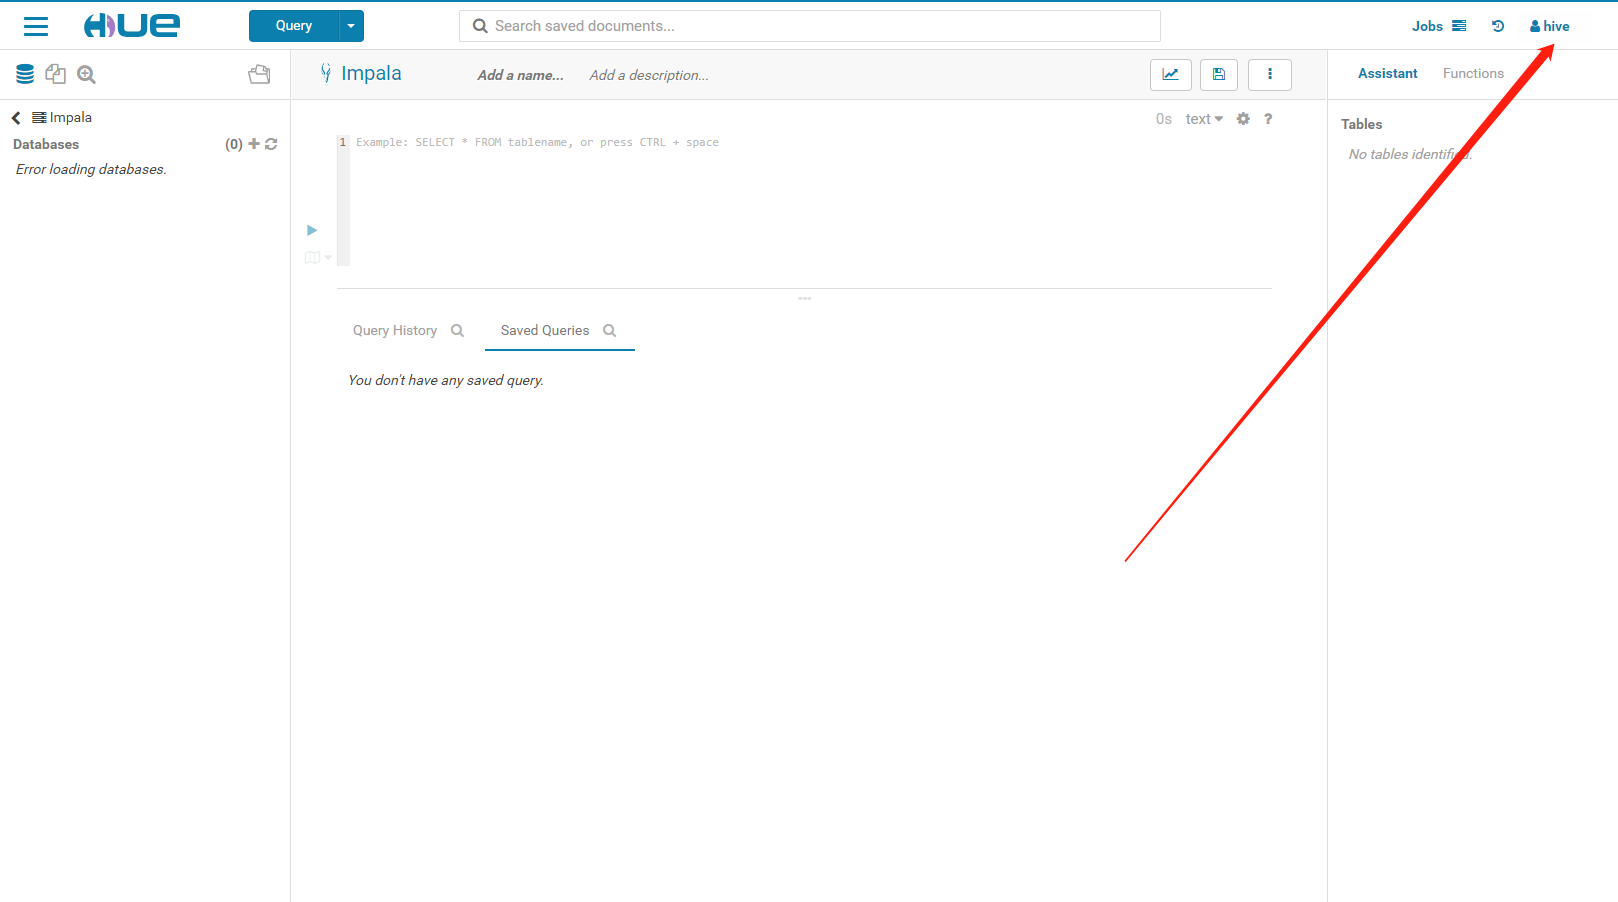Screen dimensions: 1618x902
Task: Focus the Search saved documents field
Action: 810,26
